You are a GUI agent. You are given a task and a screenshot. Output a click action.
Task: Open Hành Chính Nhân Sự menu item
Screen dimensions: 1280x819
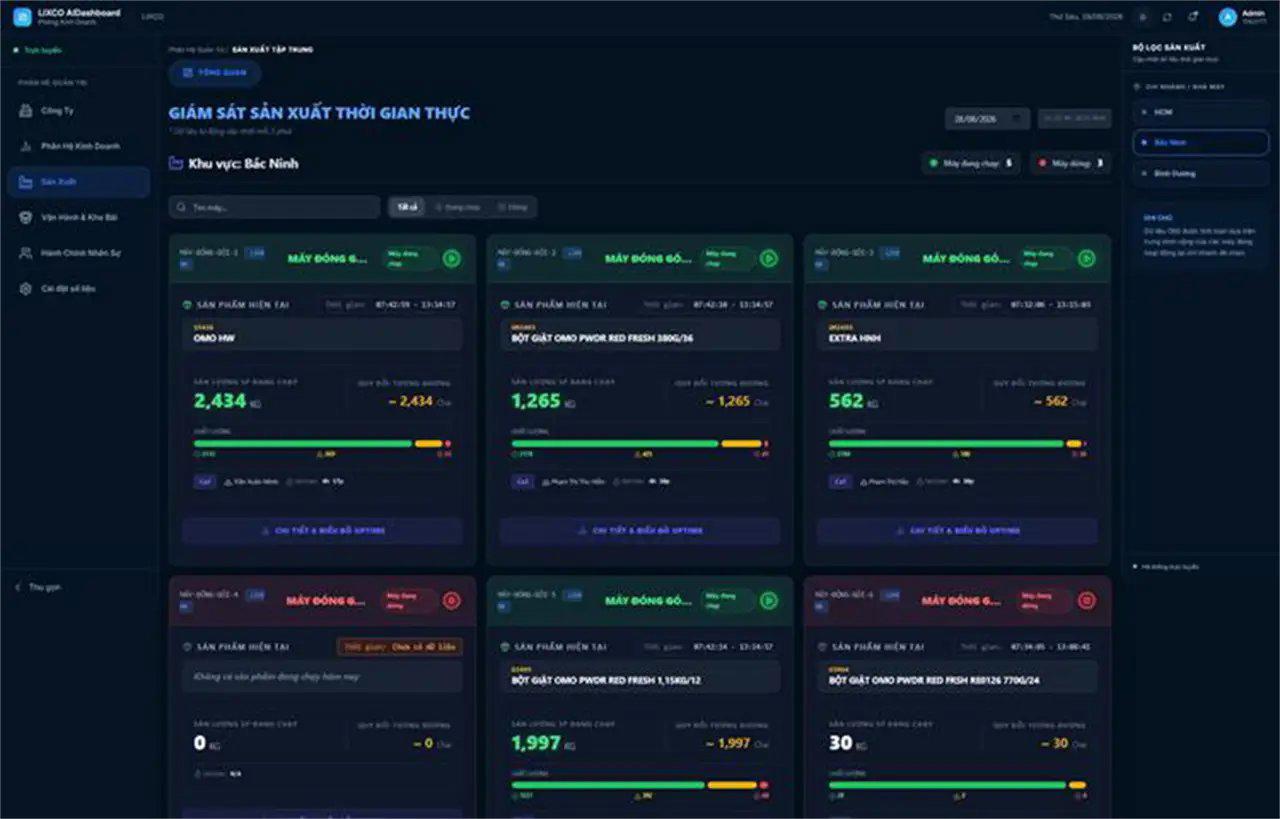click(x=78, y=253)
